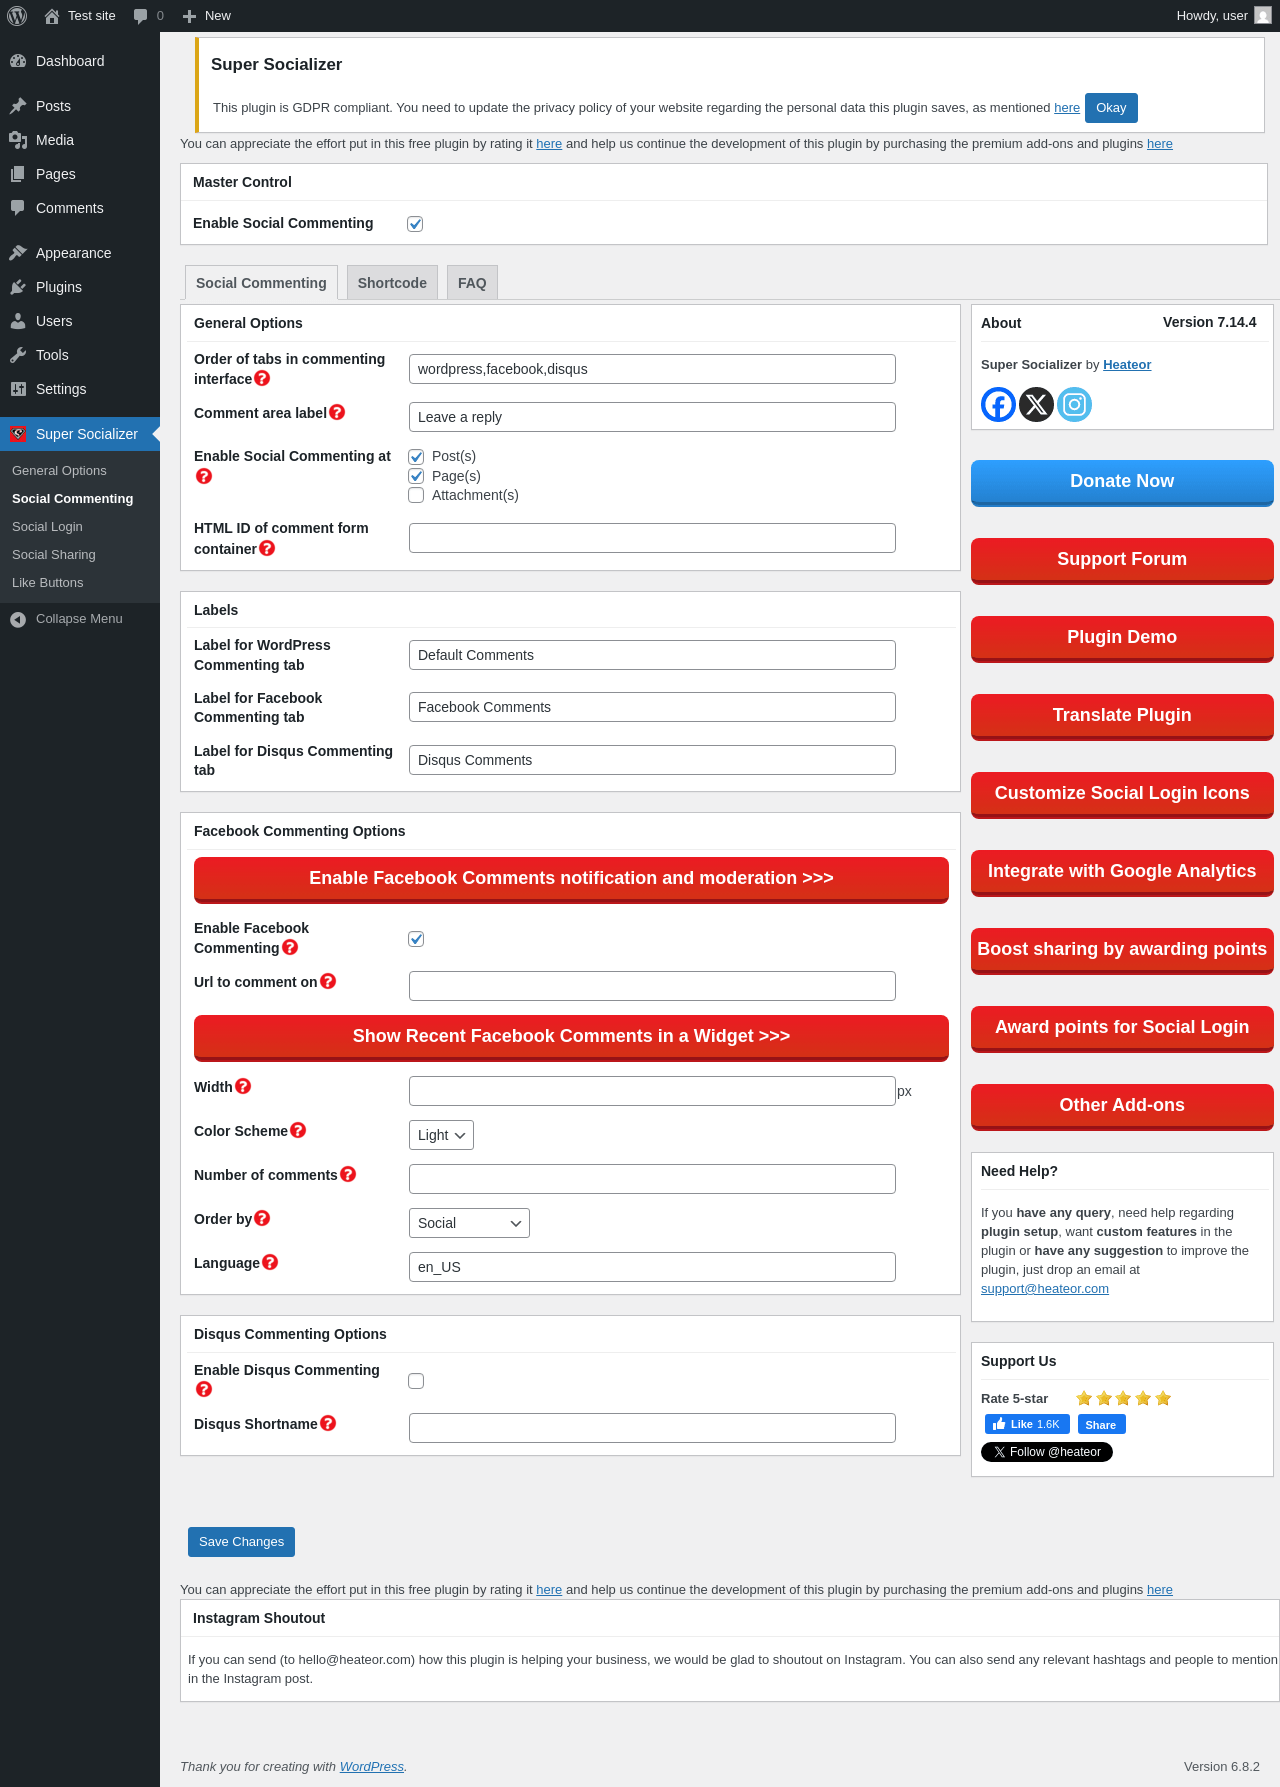Toggle Enable Facebook Commenting checkbox

(x=416, y=939)
